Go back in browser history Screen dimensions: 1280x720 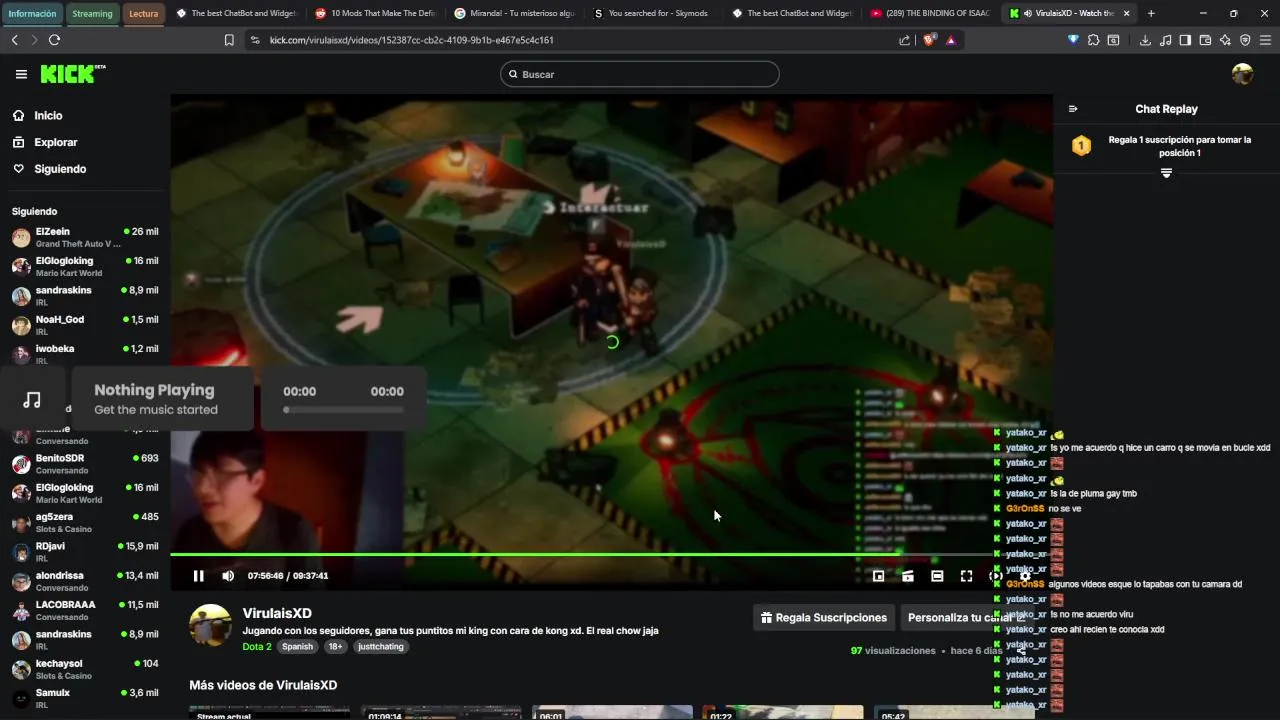pos(14,40)
